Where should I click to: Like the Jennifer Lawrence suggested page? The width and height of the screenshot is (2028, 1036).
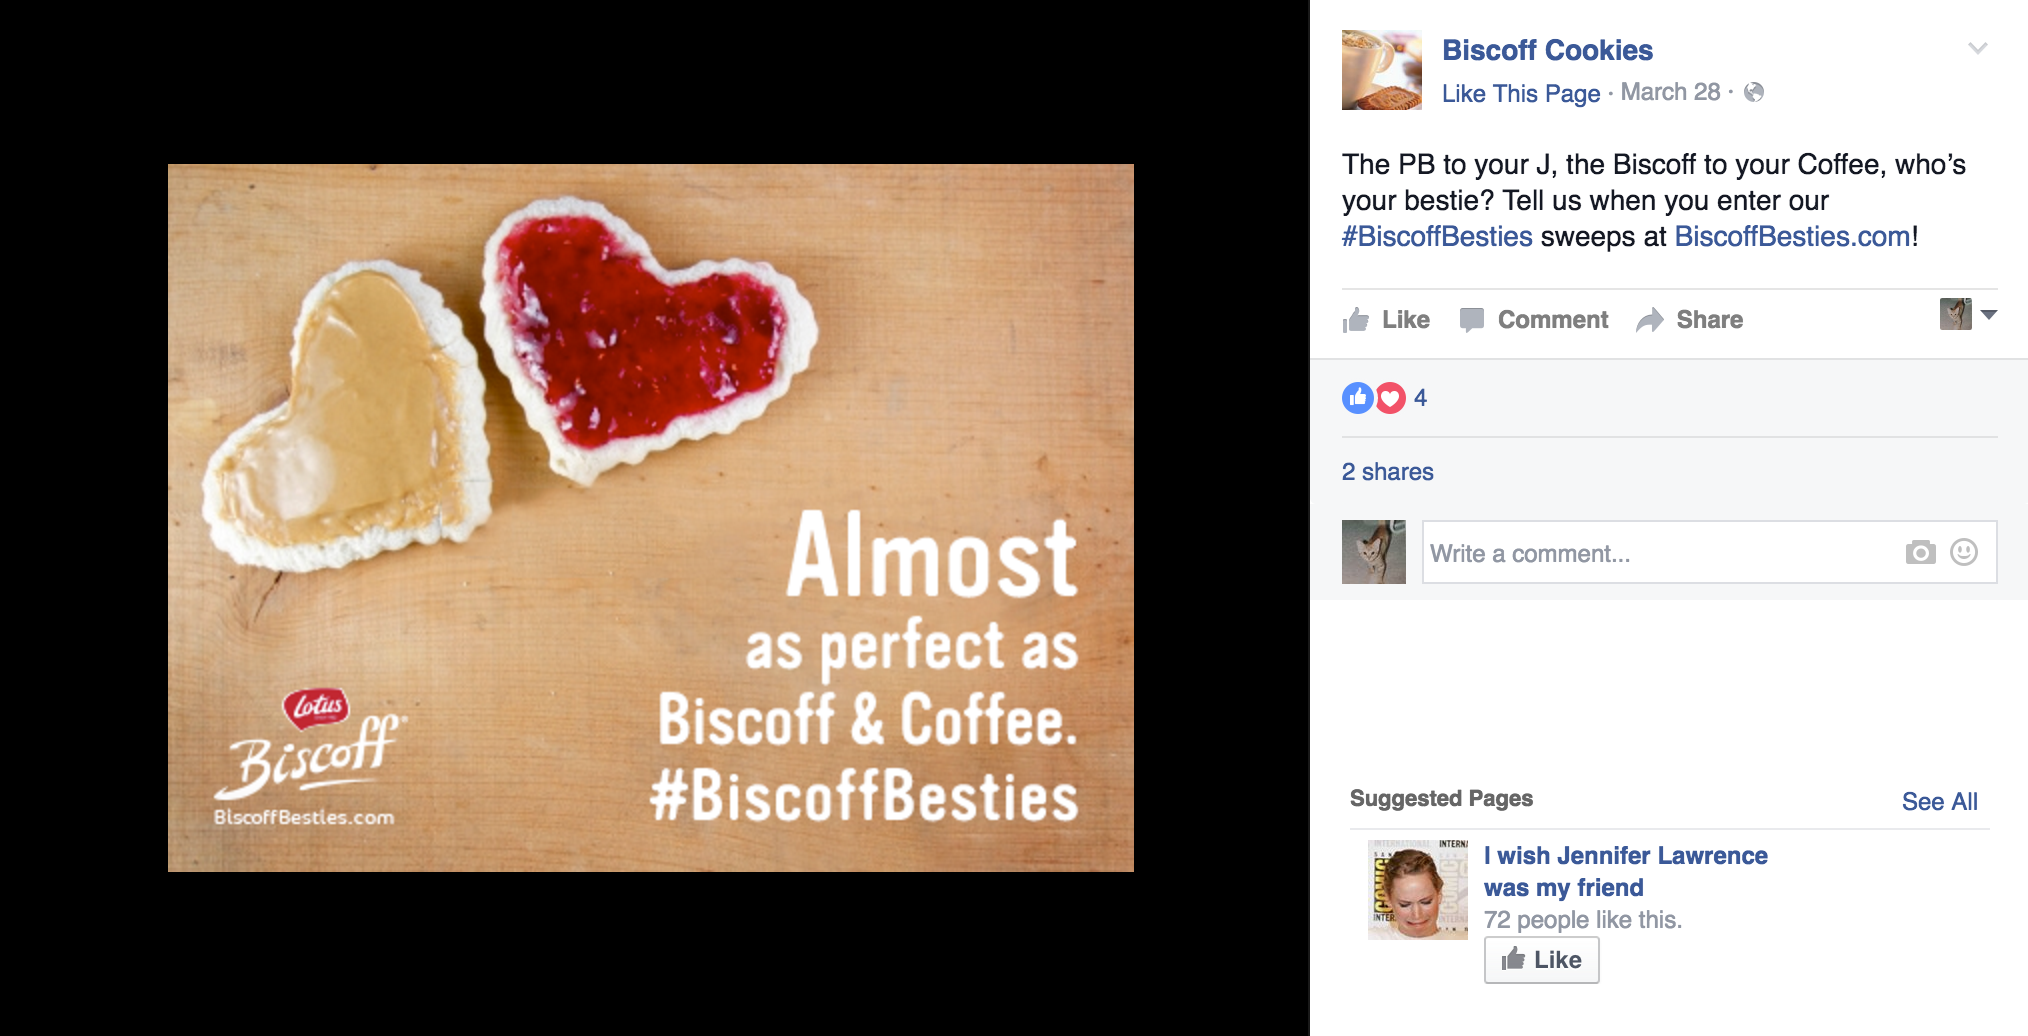[1541, 960]
